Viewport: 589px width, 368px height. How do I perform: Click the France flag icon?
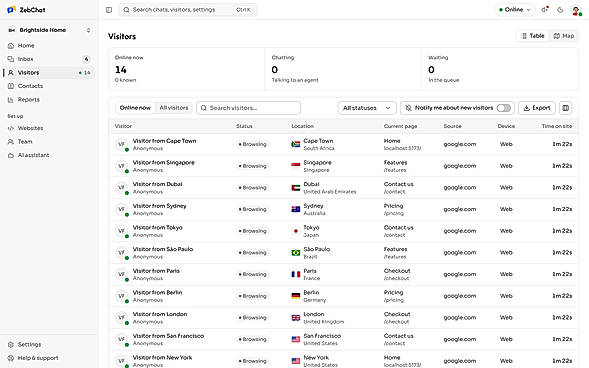coord(296,274)
